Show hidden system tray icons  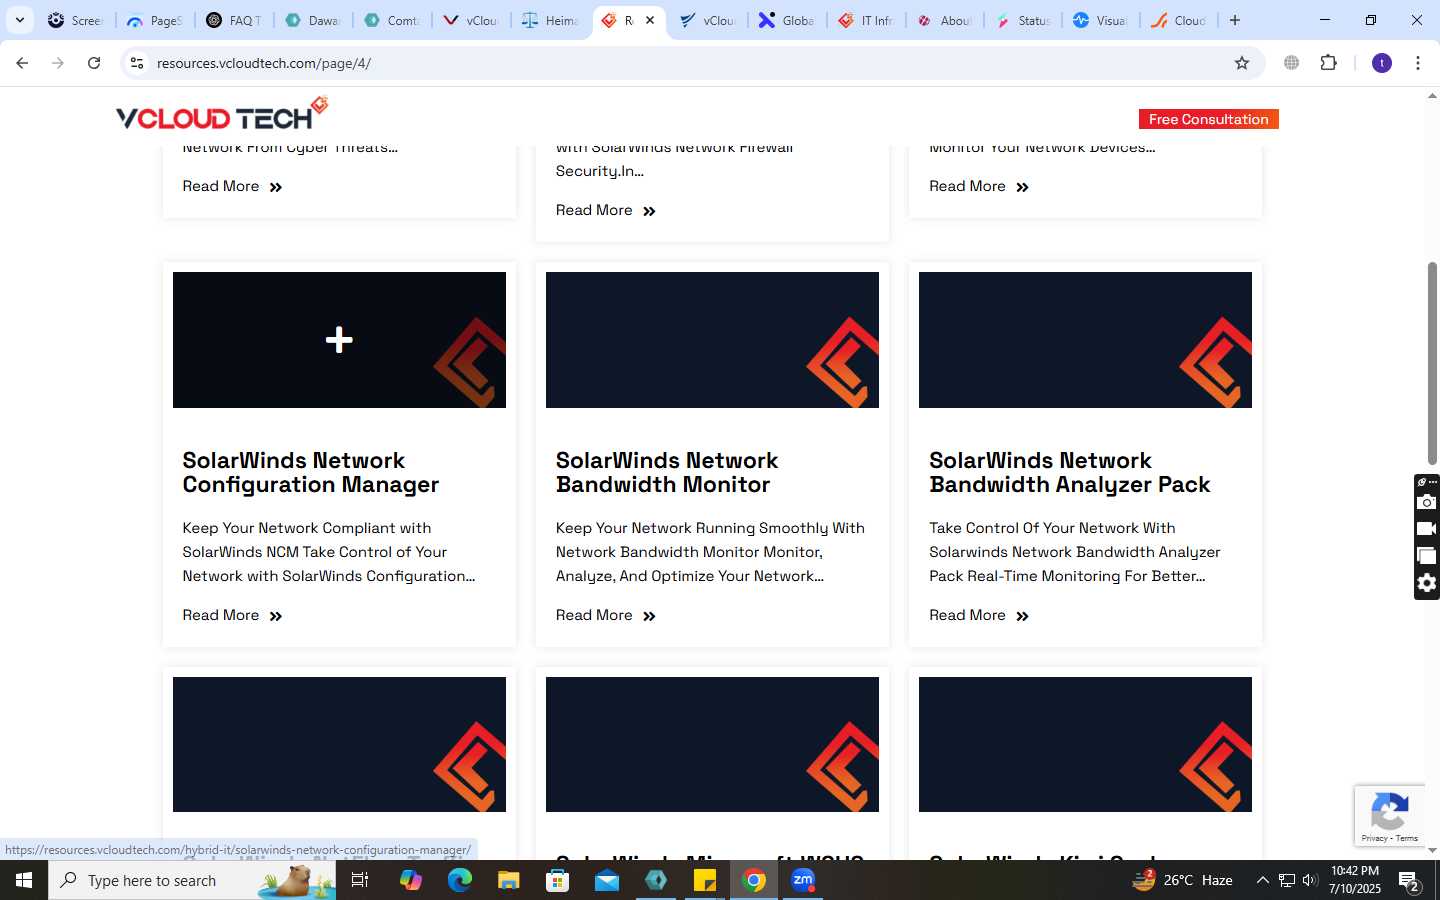(1262, 880)
